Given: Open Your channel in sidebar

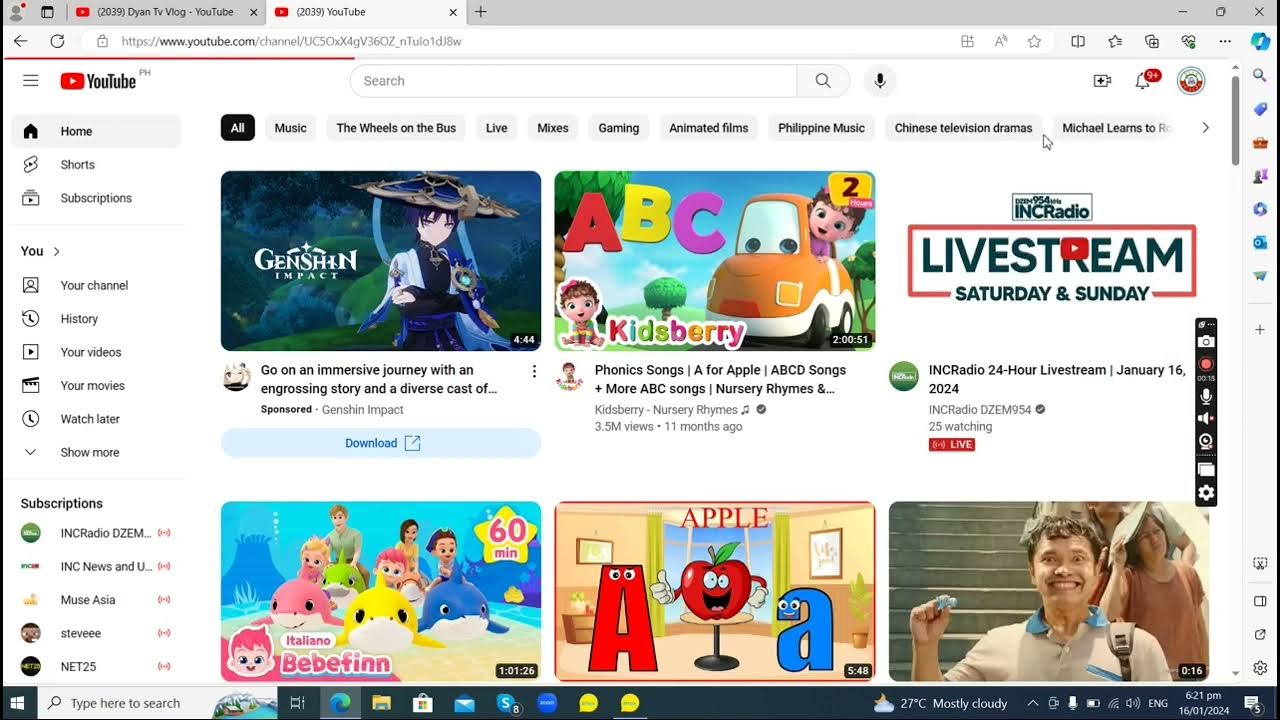Looking at the screenshot, I should [x=96, y=285].
